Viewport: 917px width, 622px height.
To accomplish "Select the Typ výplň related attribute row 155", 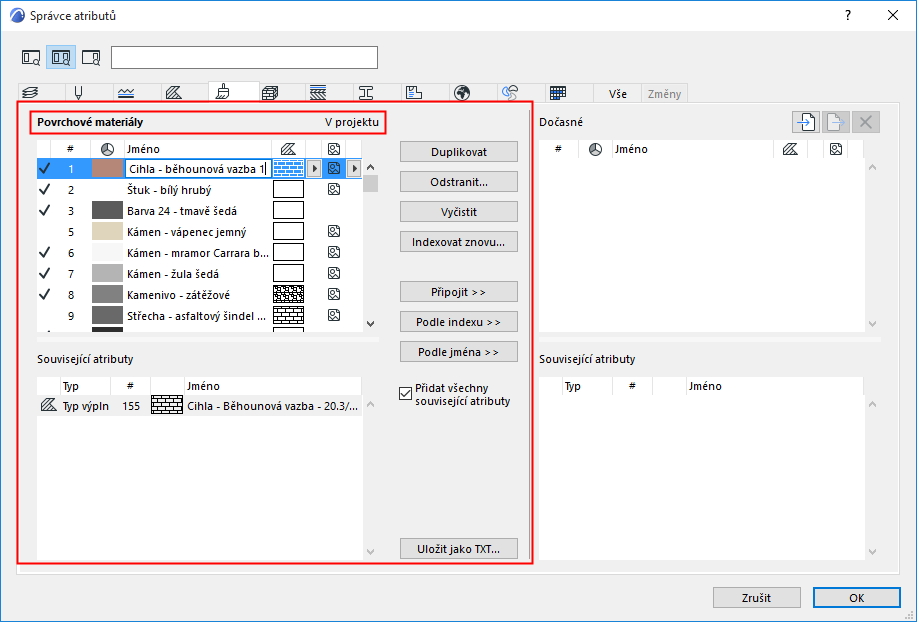I will [x=199, y=406].
